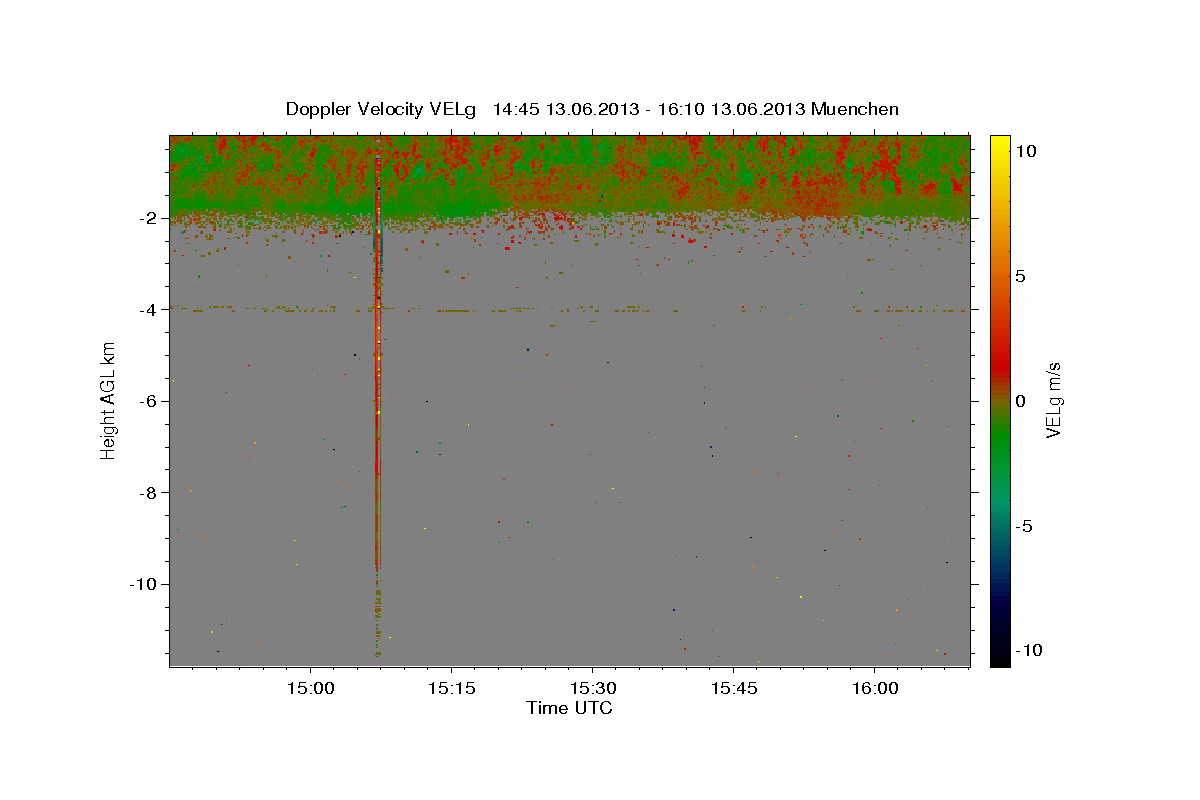Click the colorbar value 5
Screen dimensions: 1200x800
[1020, 276]
